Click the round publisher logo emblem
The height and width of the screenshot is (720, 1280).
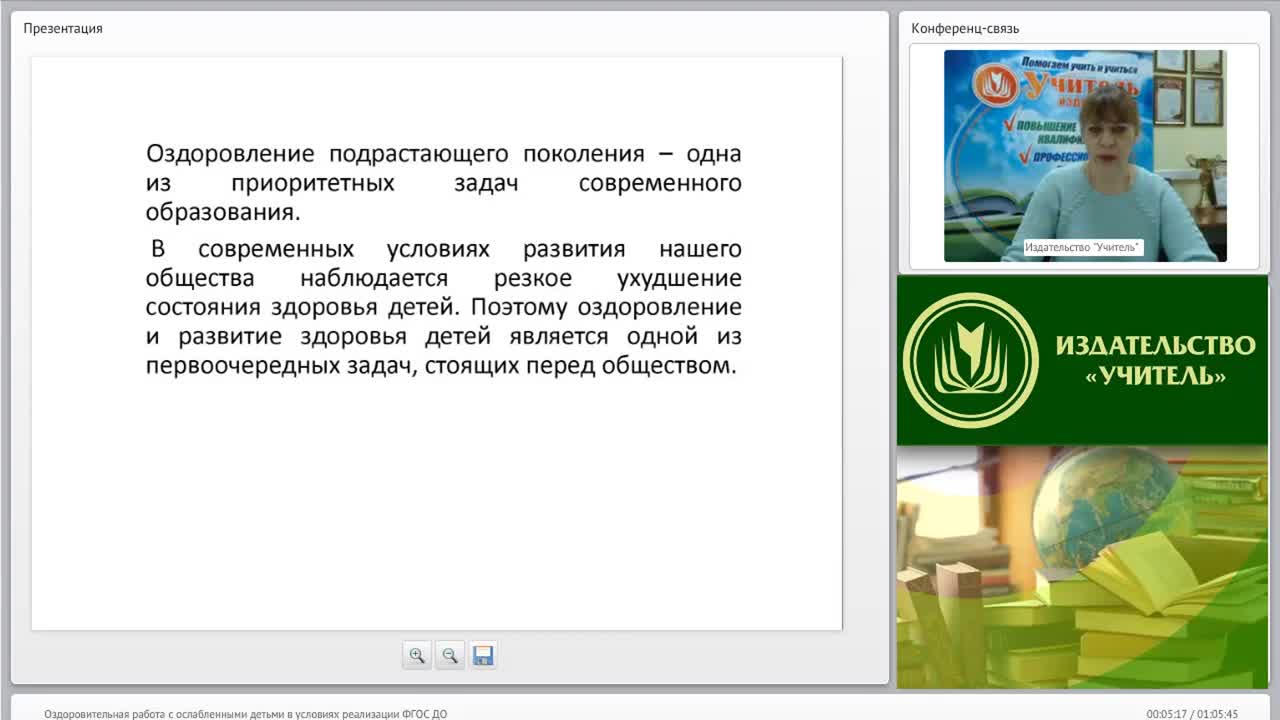point(971,360)
